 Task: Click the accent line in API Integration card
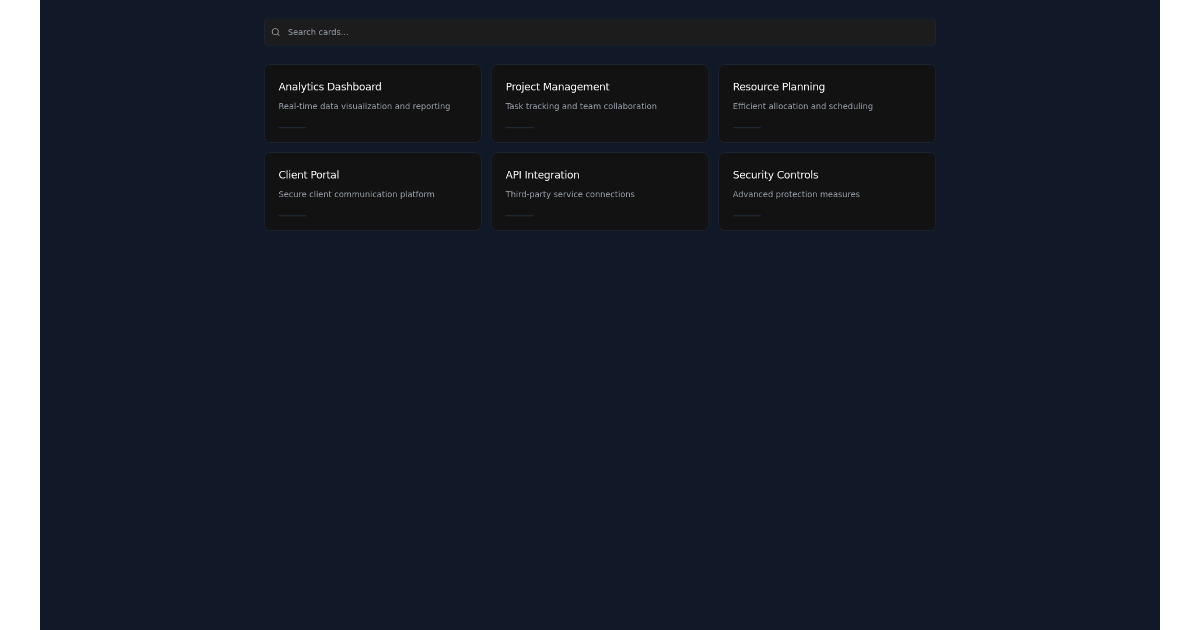[x=519, y=215]
